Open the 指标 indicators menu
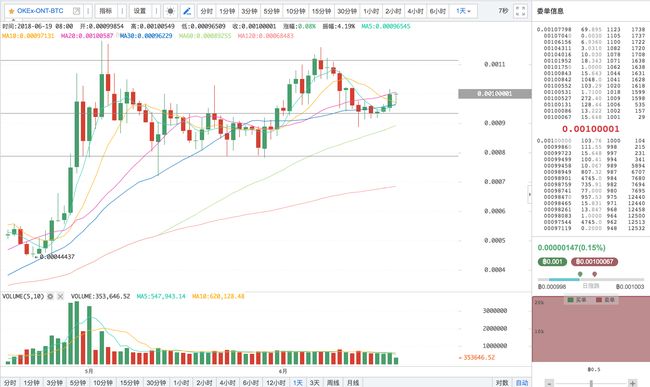This screenshot has height=387, width=650. 106,11
